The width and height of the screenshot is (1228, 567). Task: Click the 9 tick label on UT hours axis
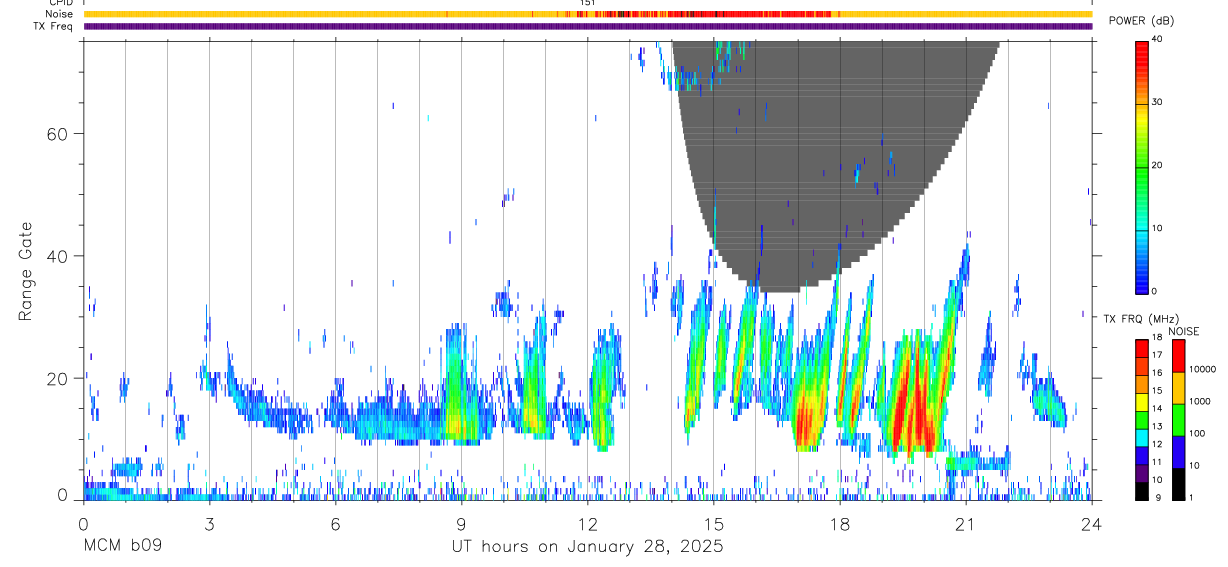(x=461, y=523)
